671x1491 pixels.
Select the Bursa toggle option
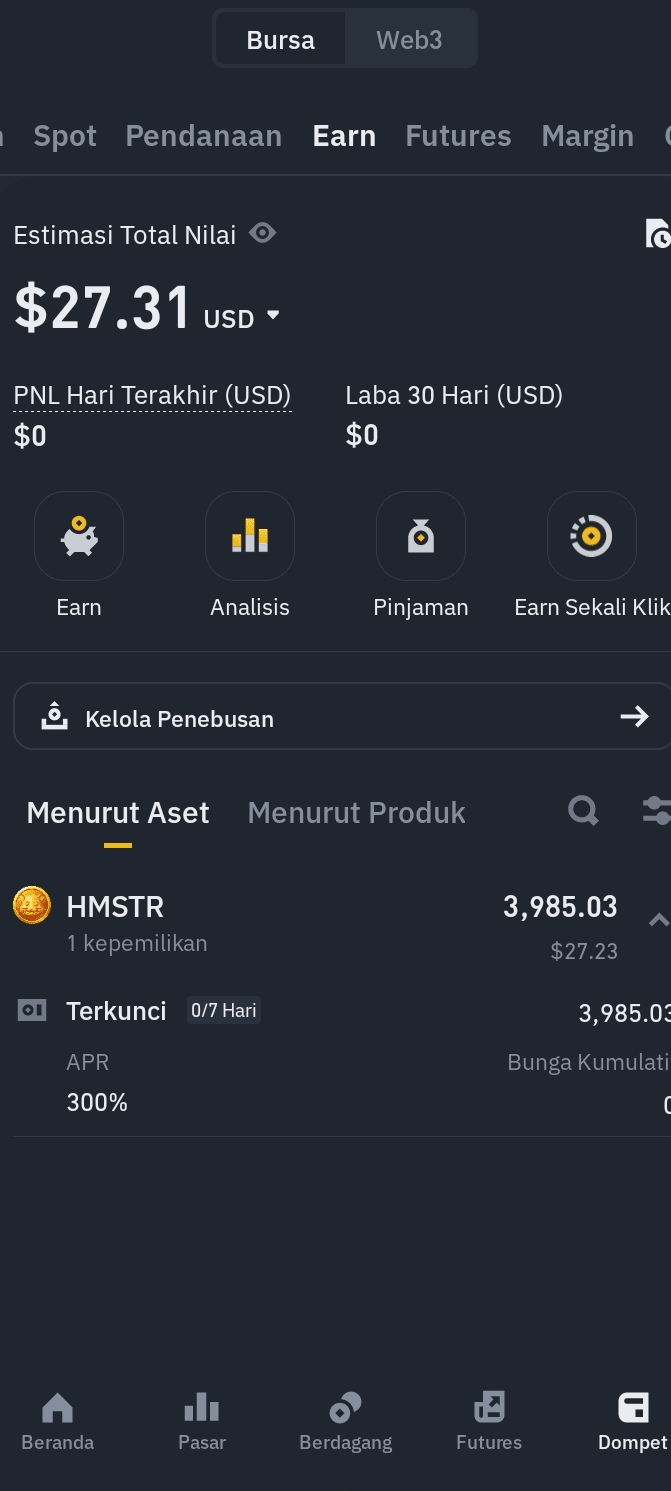pyautogui.click(x=281, y=40)
